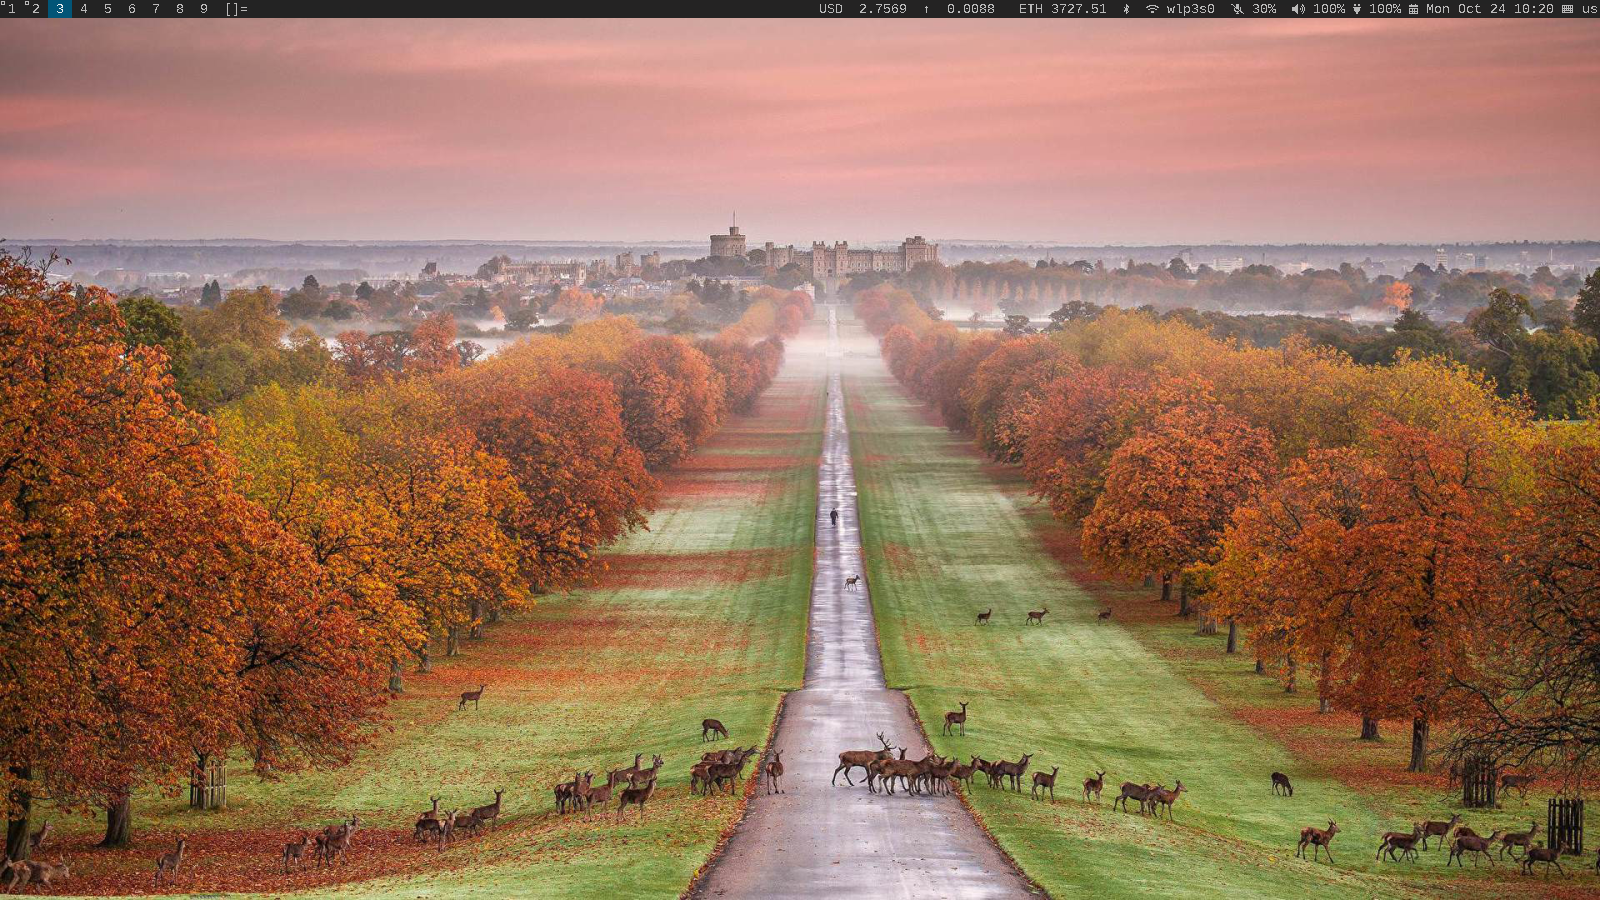
Task: Click the battery plug icon
Action: pyautogui.click(x=1357, y=9)
